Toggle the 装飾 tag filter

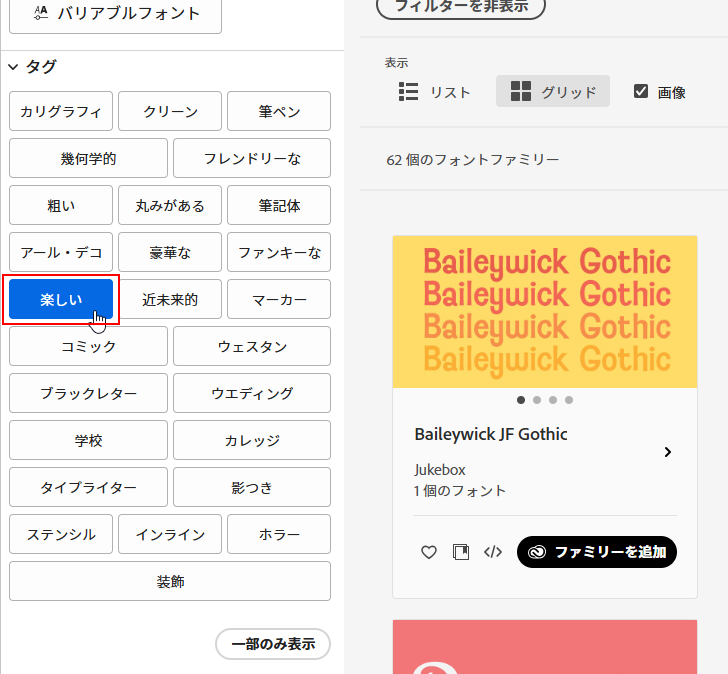[170, 581]
